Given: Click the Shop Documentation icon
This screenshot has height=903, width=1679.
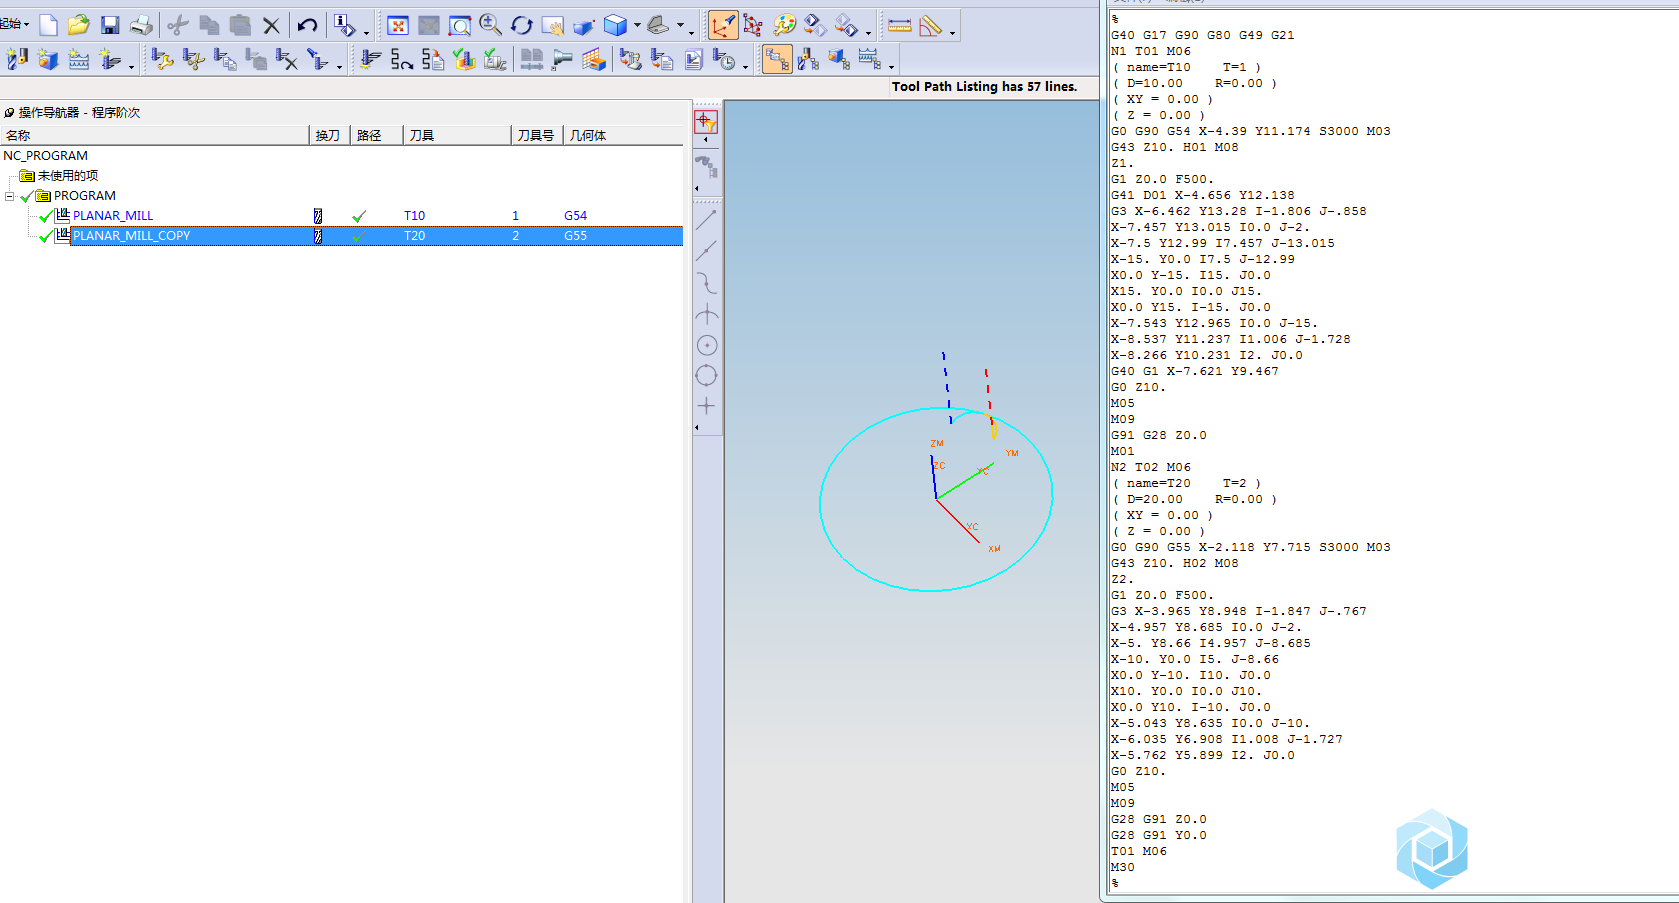Looking at the screenshot, I should 694,60.
